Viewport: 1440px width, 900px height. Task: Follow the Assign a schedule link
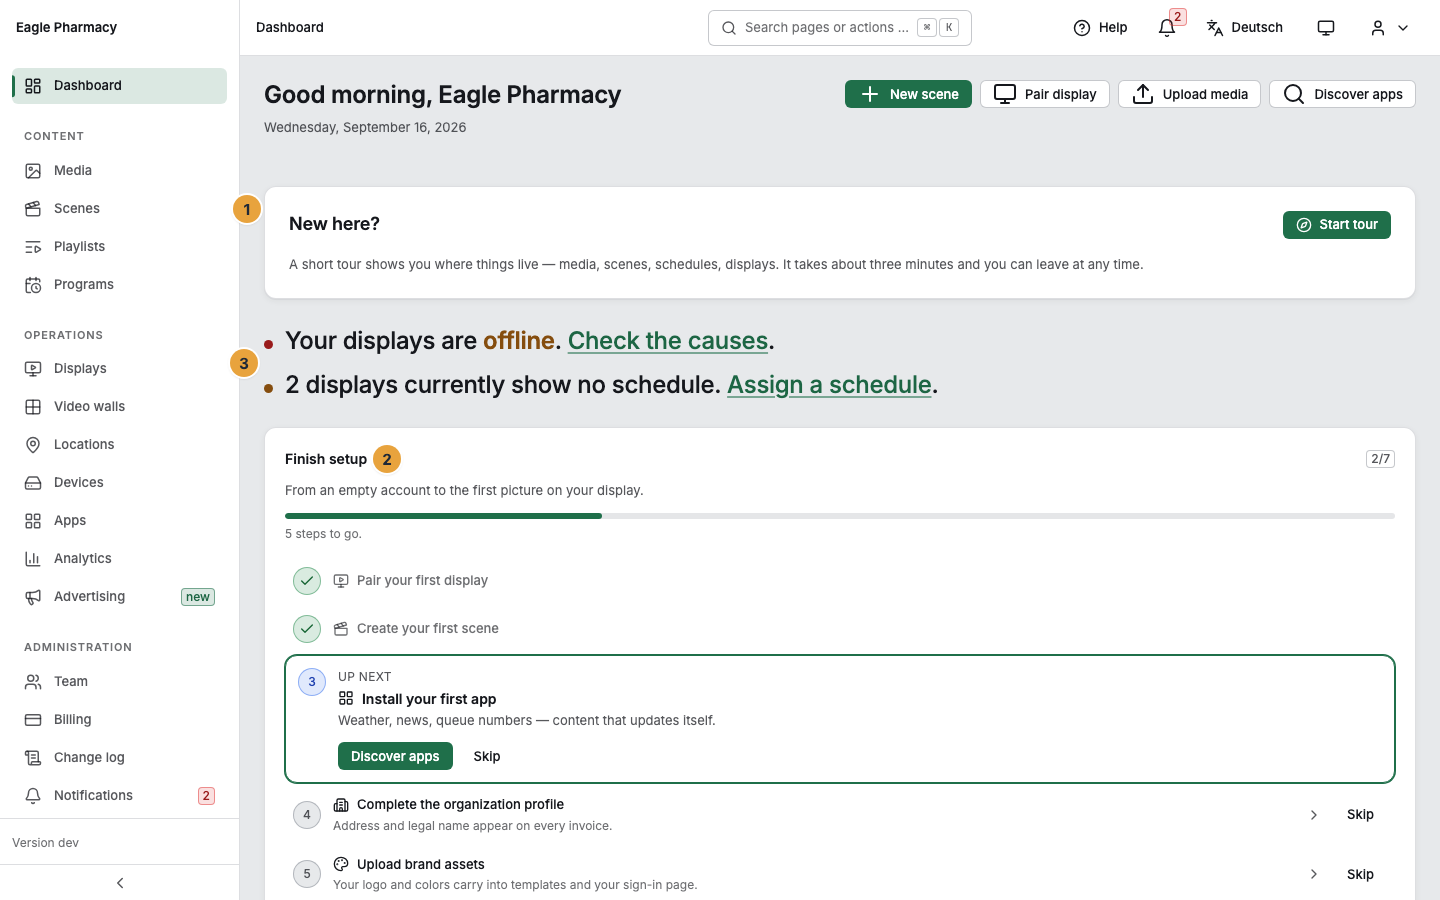829,385
